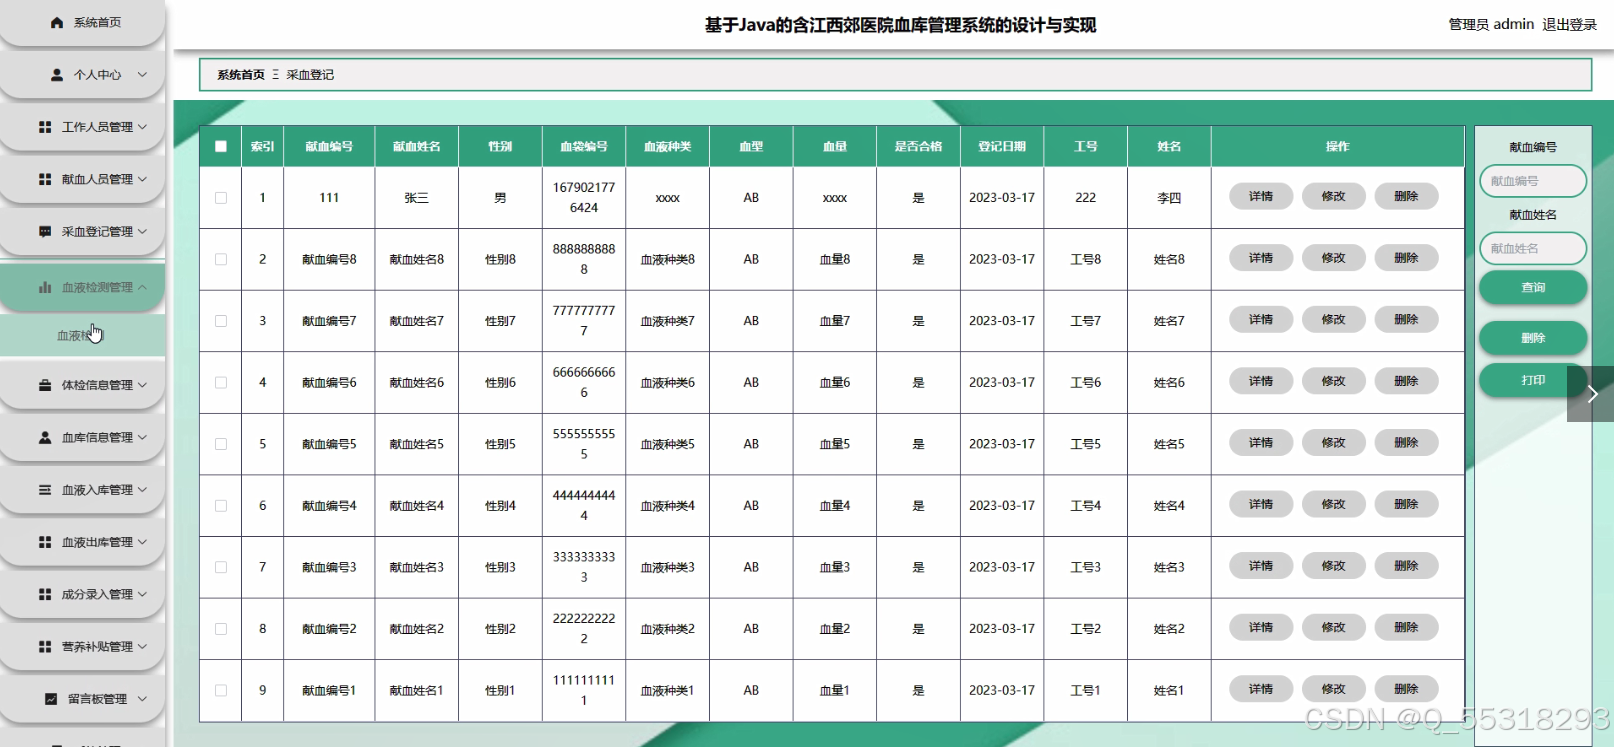This screenshot has height=747, width=1614.
Task: Expand the 个人中心 menu chevron
Action: [x=142, y=75]
